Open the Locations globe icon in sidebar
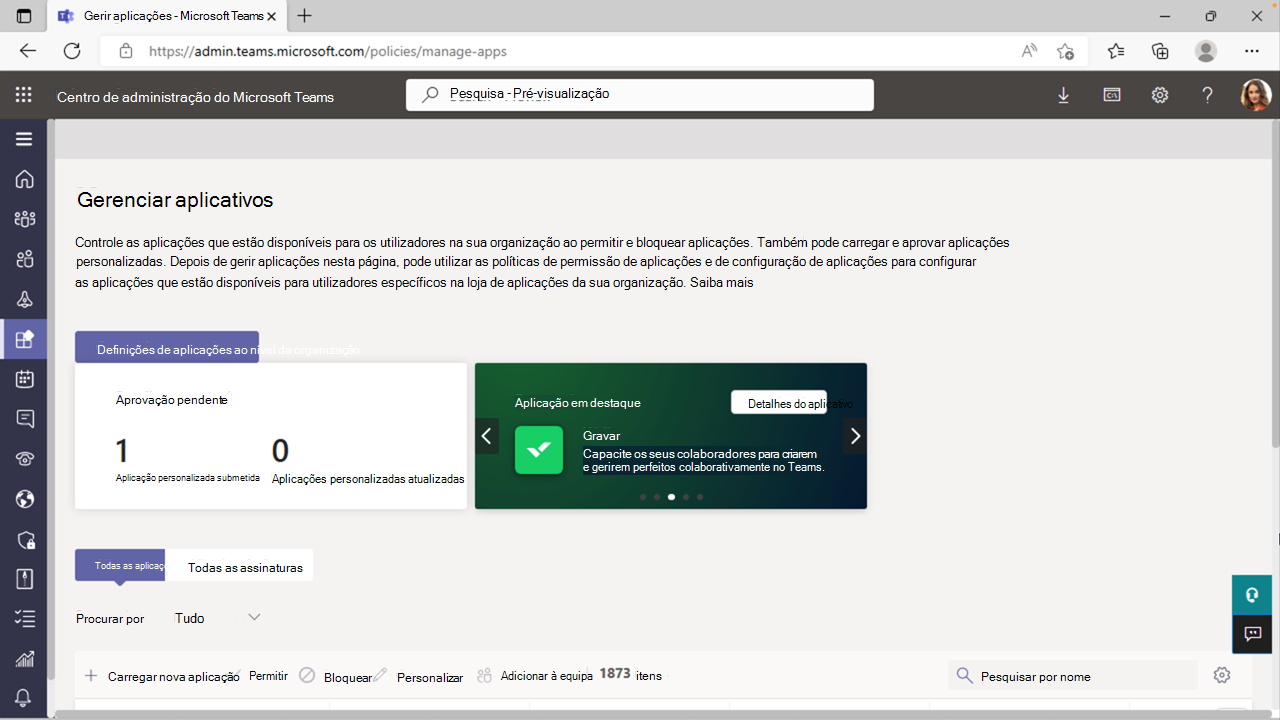 pyautogui.click(x=24, y=499)
